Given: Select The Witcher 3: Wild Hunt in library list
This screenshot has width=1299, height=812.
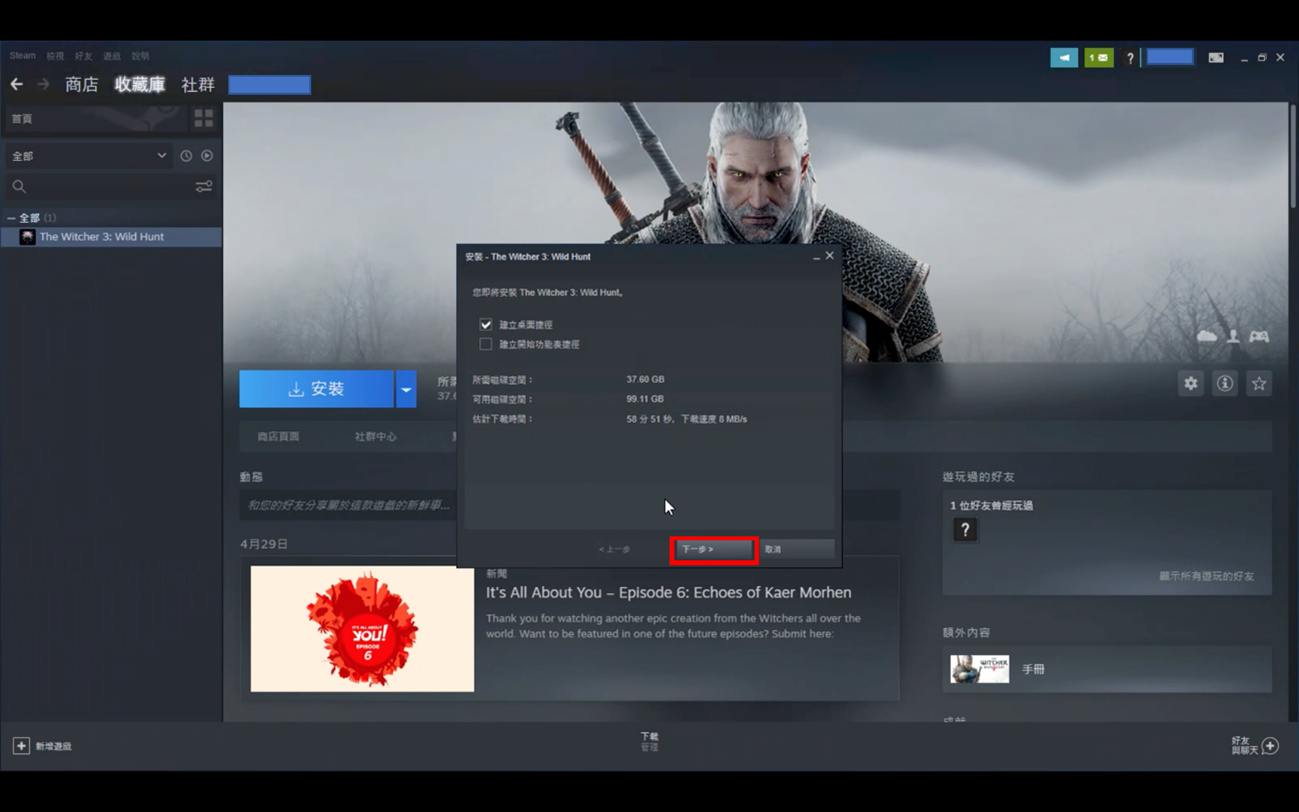Looking at the screenshot, I should pyautogui.click(x=101, y=237).
